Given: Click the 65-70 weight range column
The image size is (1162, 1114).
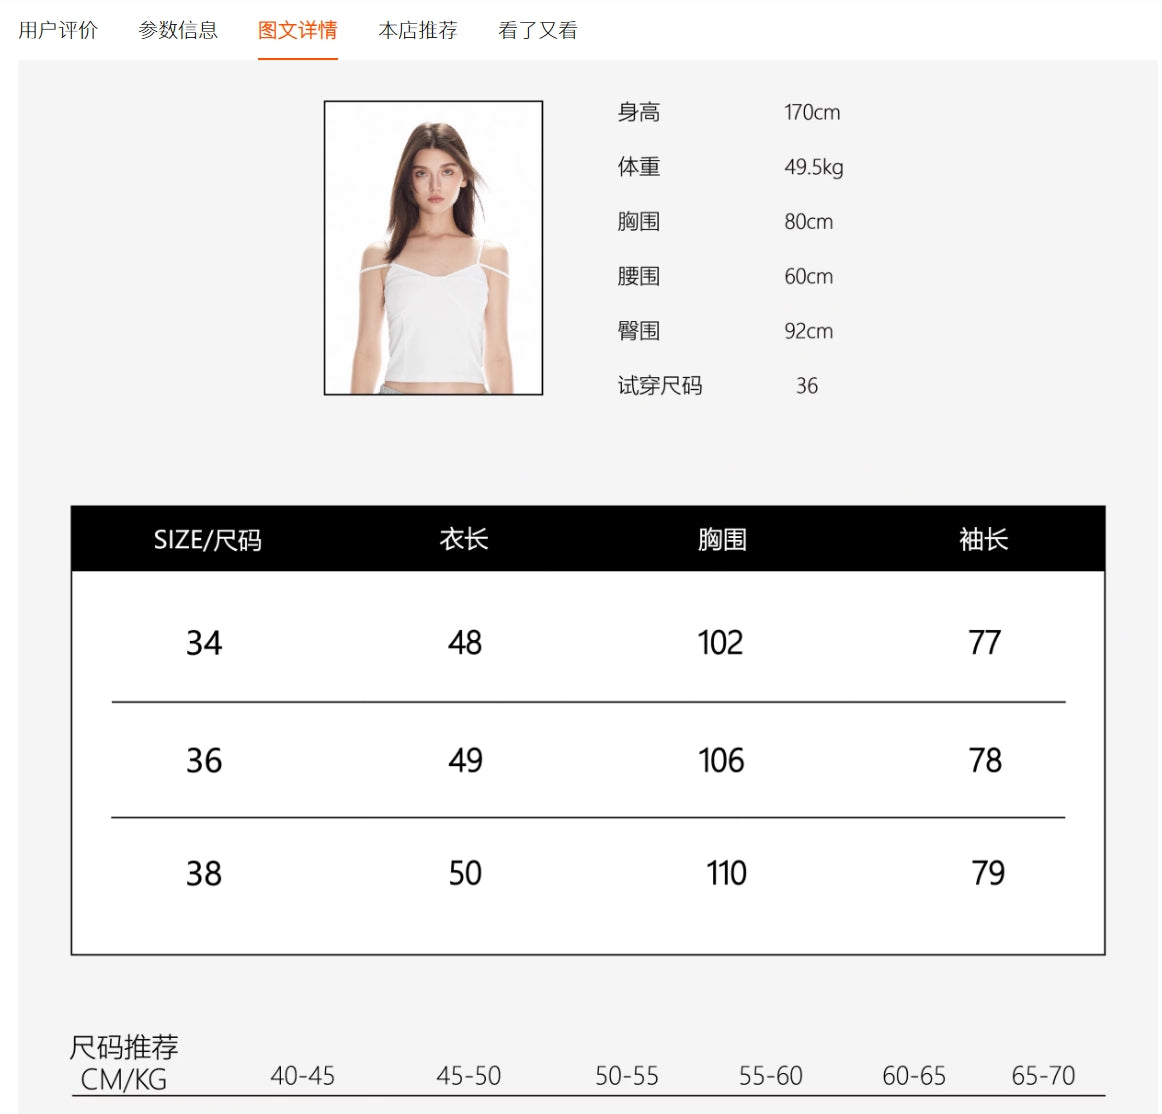Looking at the screenshot, I should 1043,1076.
